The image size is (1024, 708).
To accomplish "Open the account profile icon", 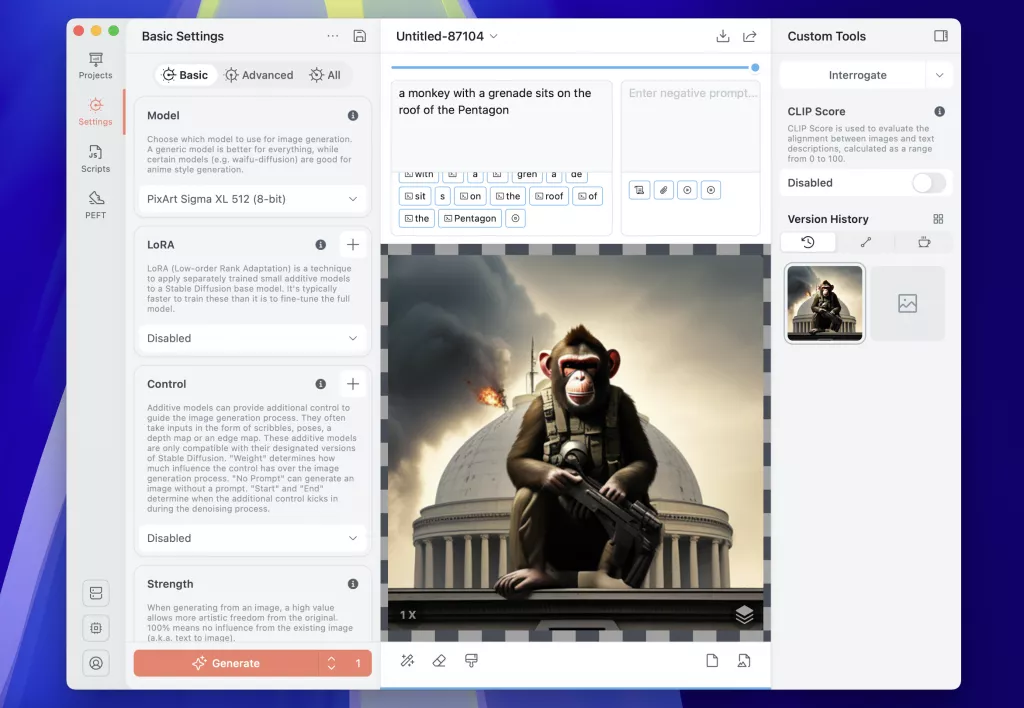I will [x=96, y=663].
